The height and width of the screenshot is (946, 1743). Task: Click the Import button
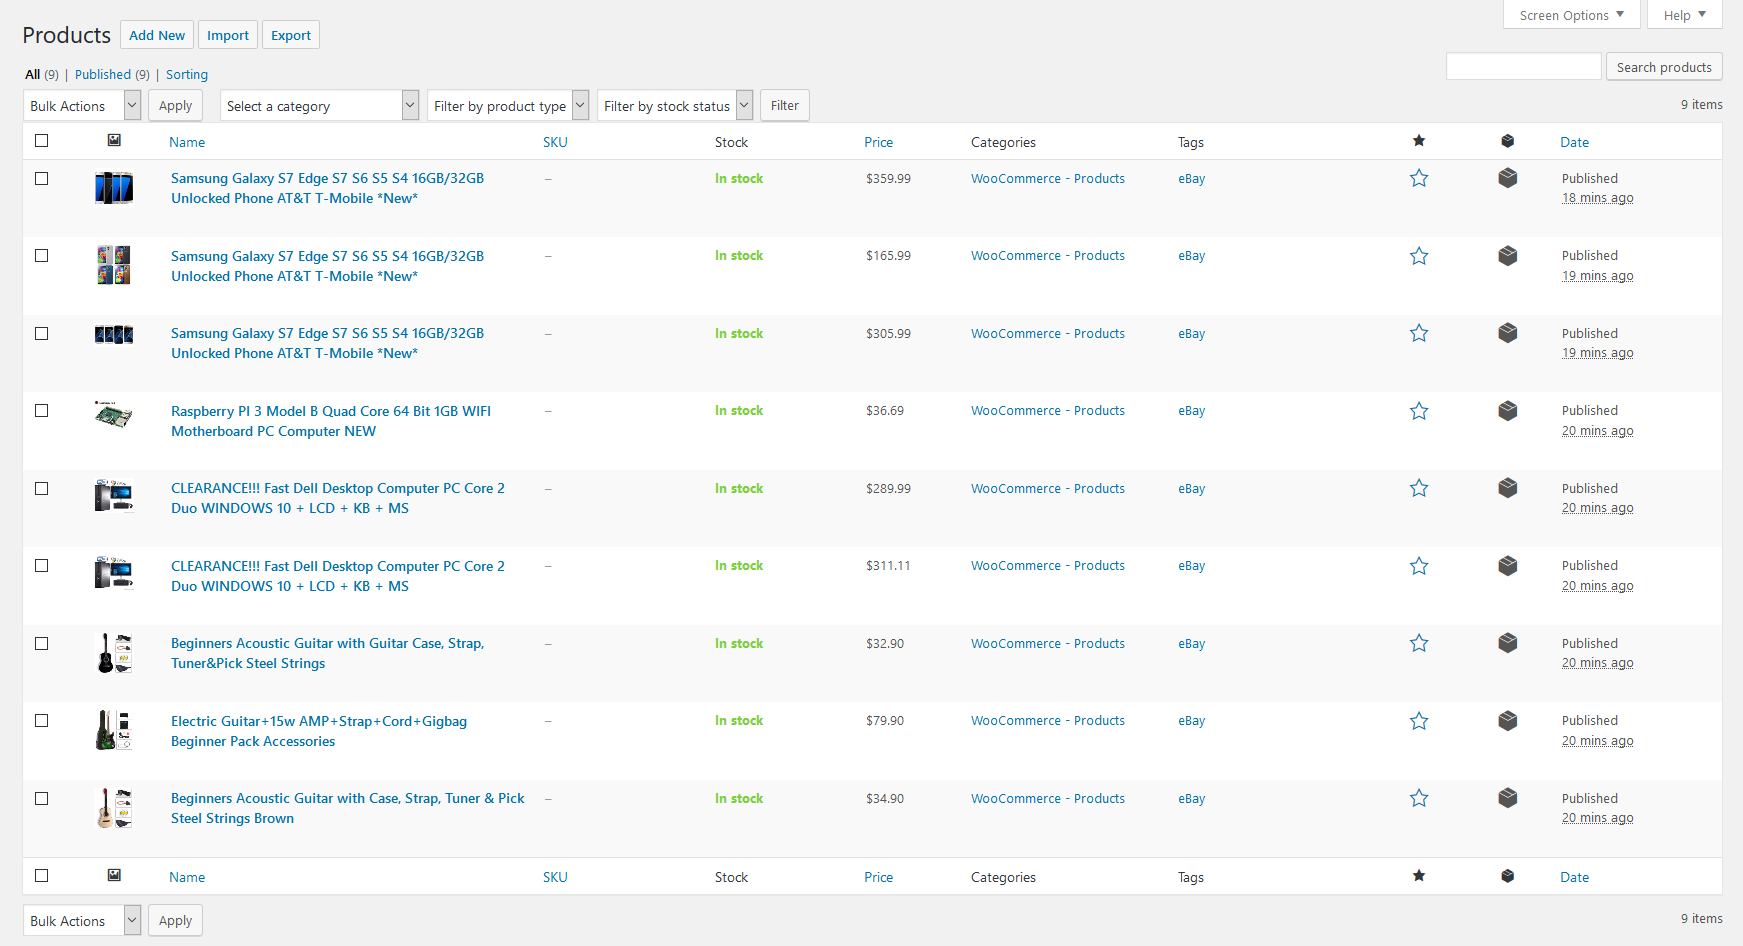tap(228, 35)
